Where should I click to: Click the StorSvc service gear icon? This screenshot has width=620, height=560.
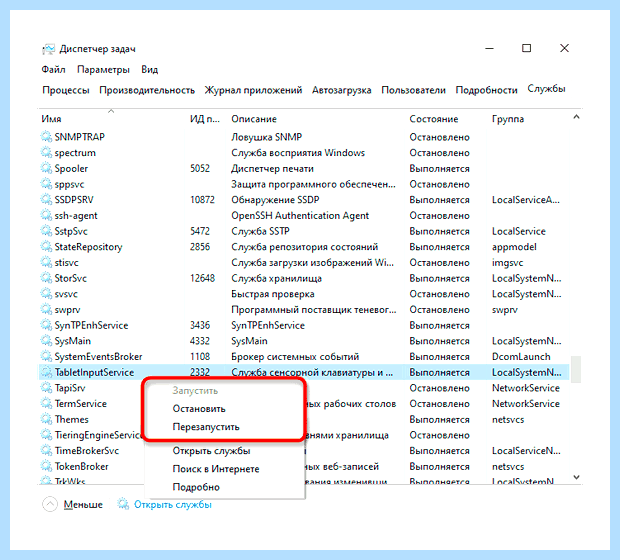[46, 278]
